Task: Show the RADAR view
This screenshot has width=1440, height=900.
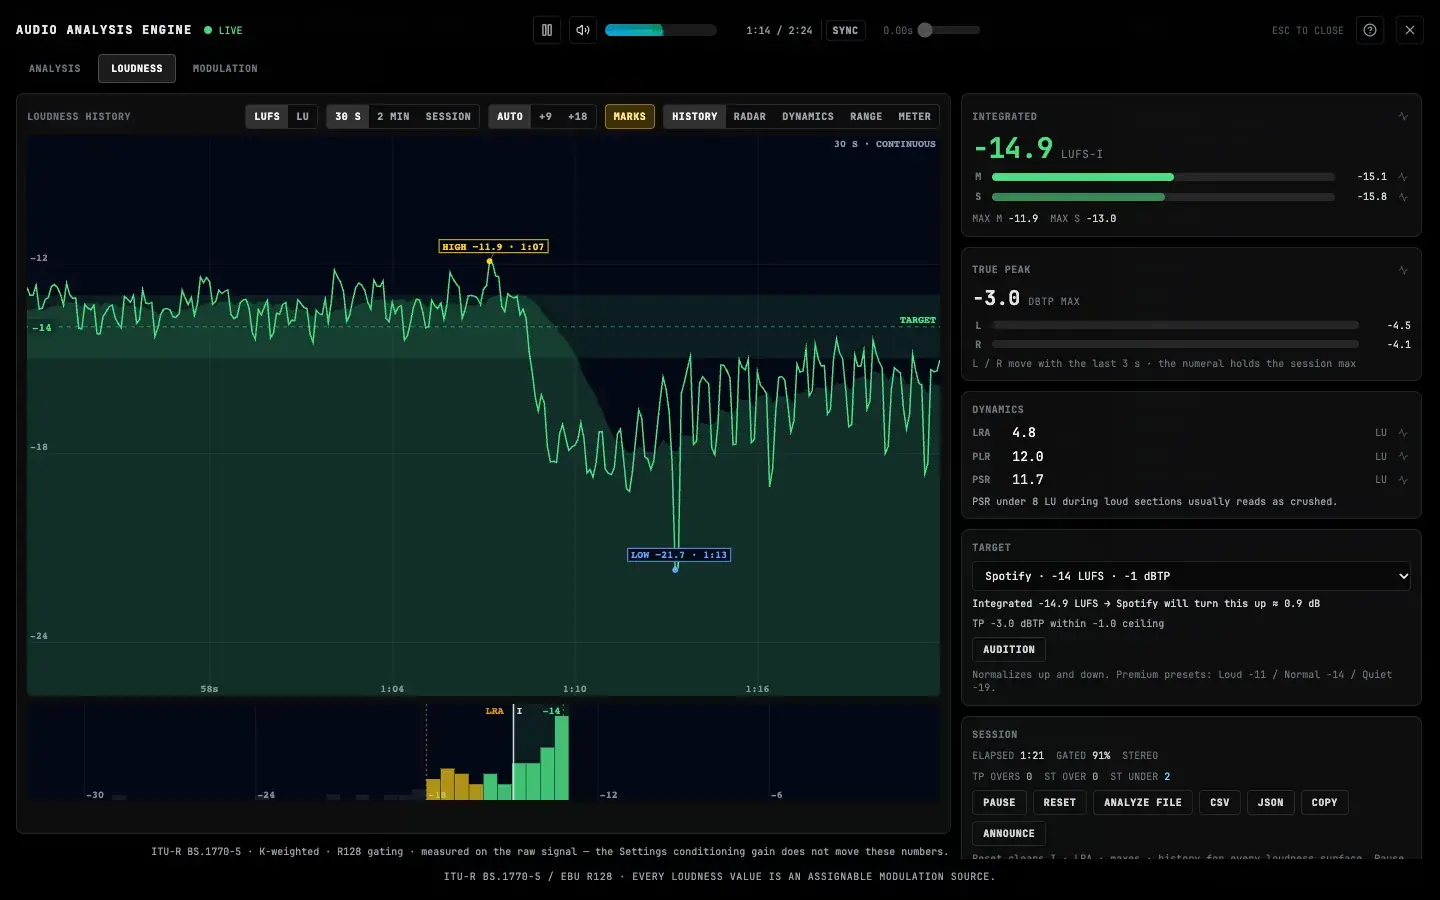Action: (x=750, y=117)
